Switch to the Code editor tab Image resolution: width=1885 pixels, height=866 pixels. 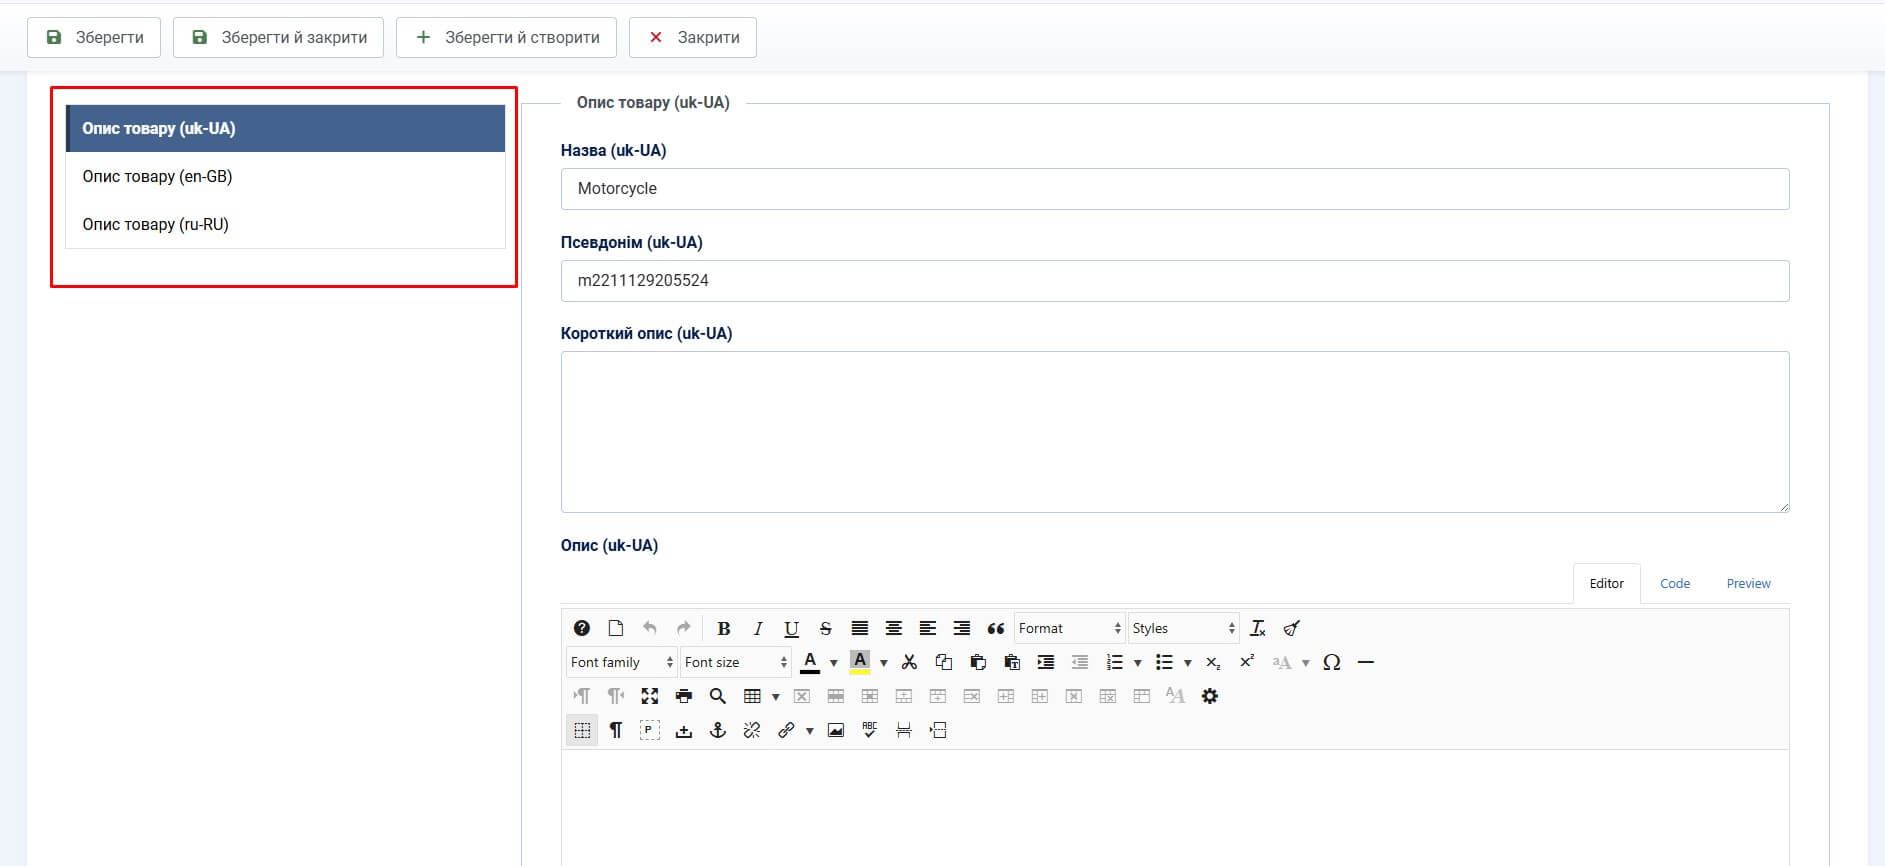1674,584
